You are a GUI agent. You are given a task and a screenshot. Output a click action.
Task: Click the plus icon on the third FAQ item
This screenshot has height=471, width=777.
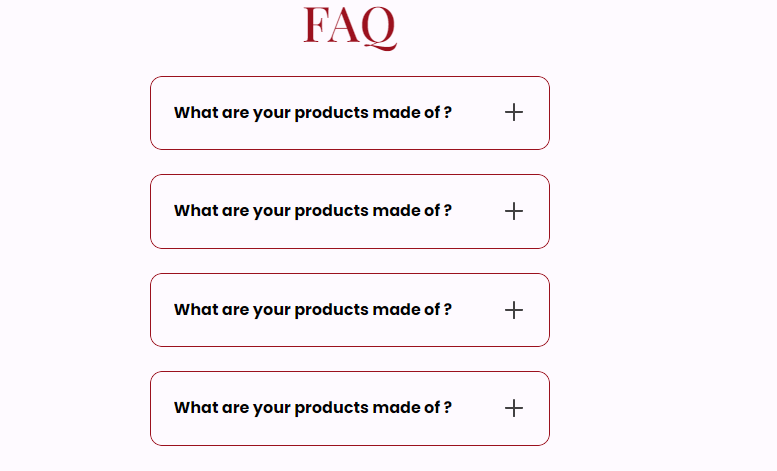[x=514, y=310]
